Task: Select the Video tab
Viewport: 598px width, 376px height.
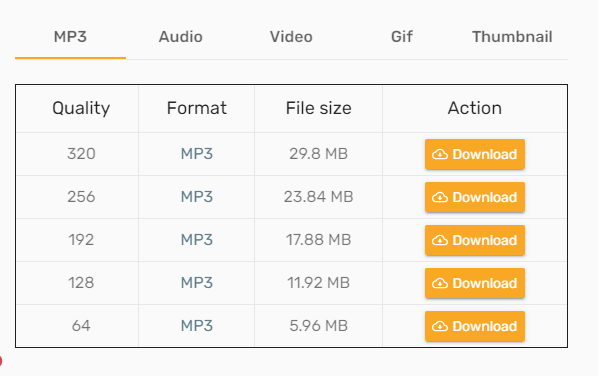Action: (x=291, y=37)
